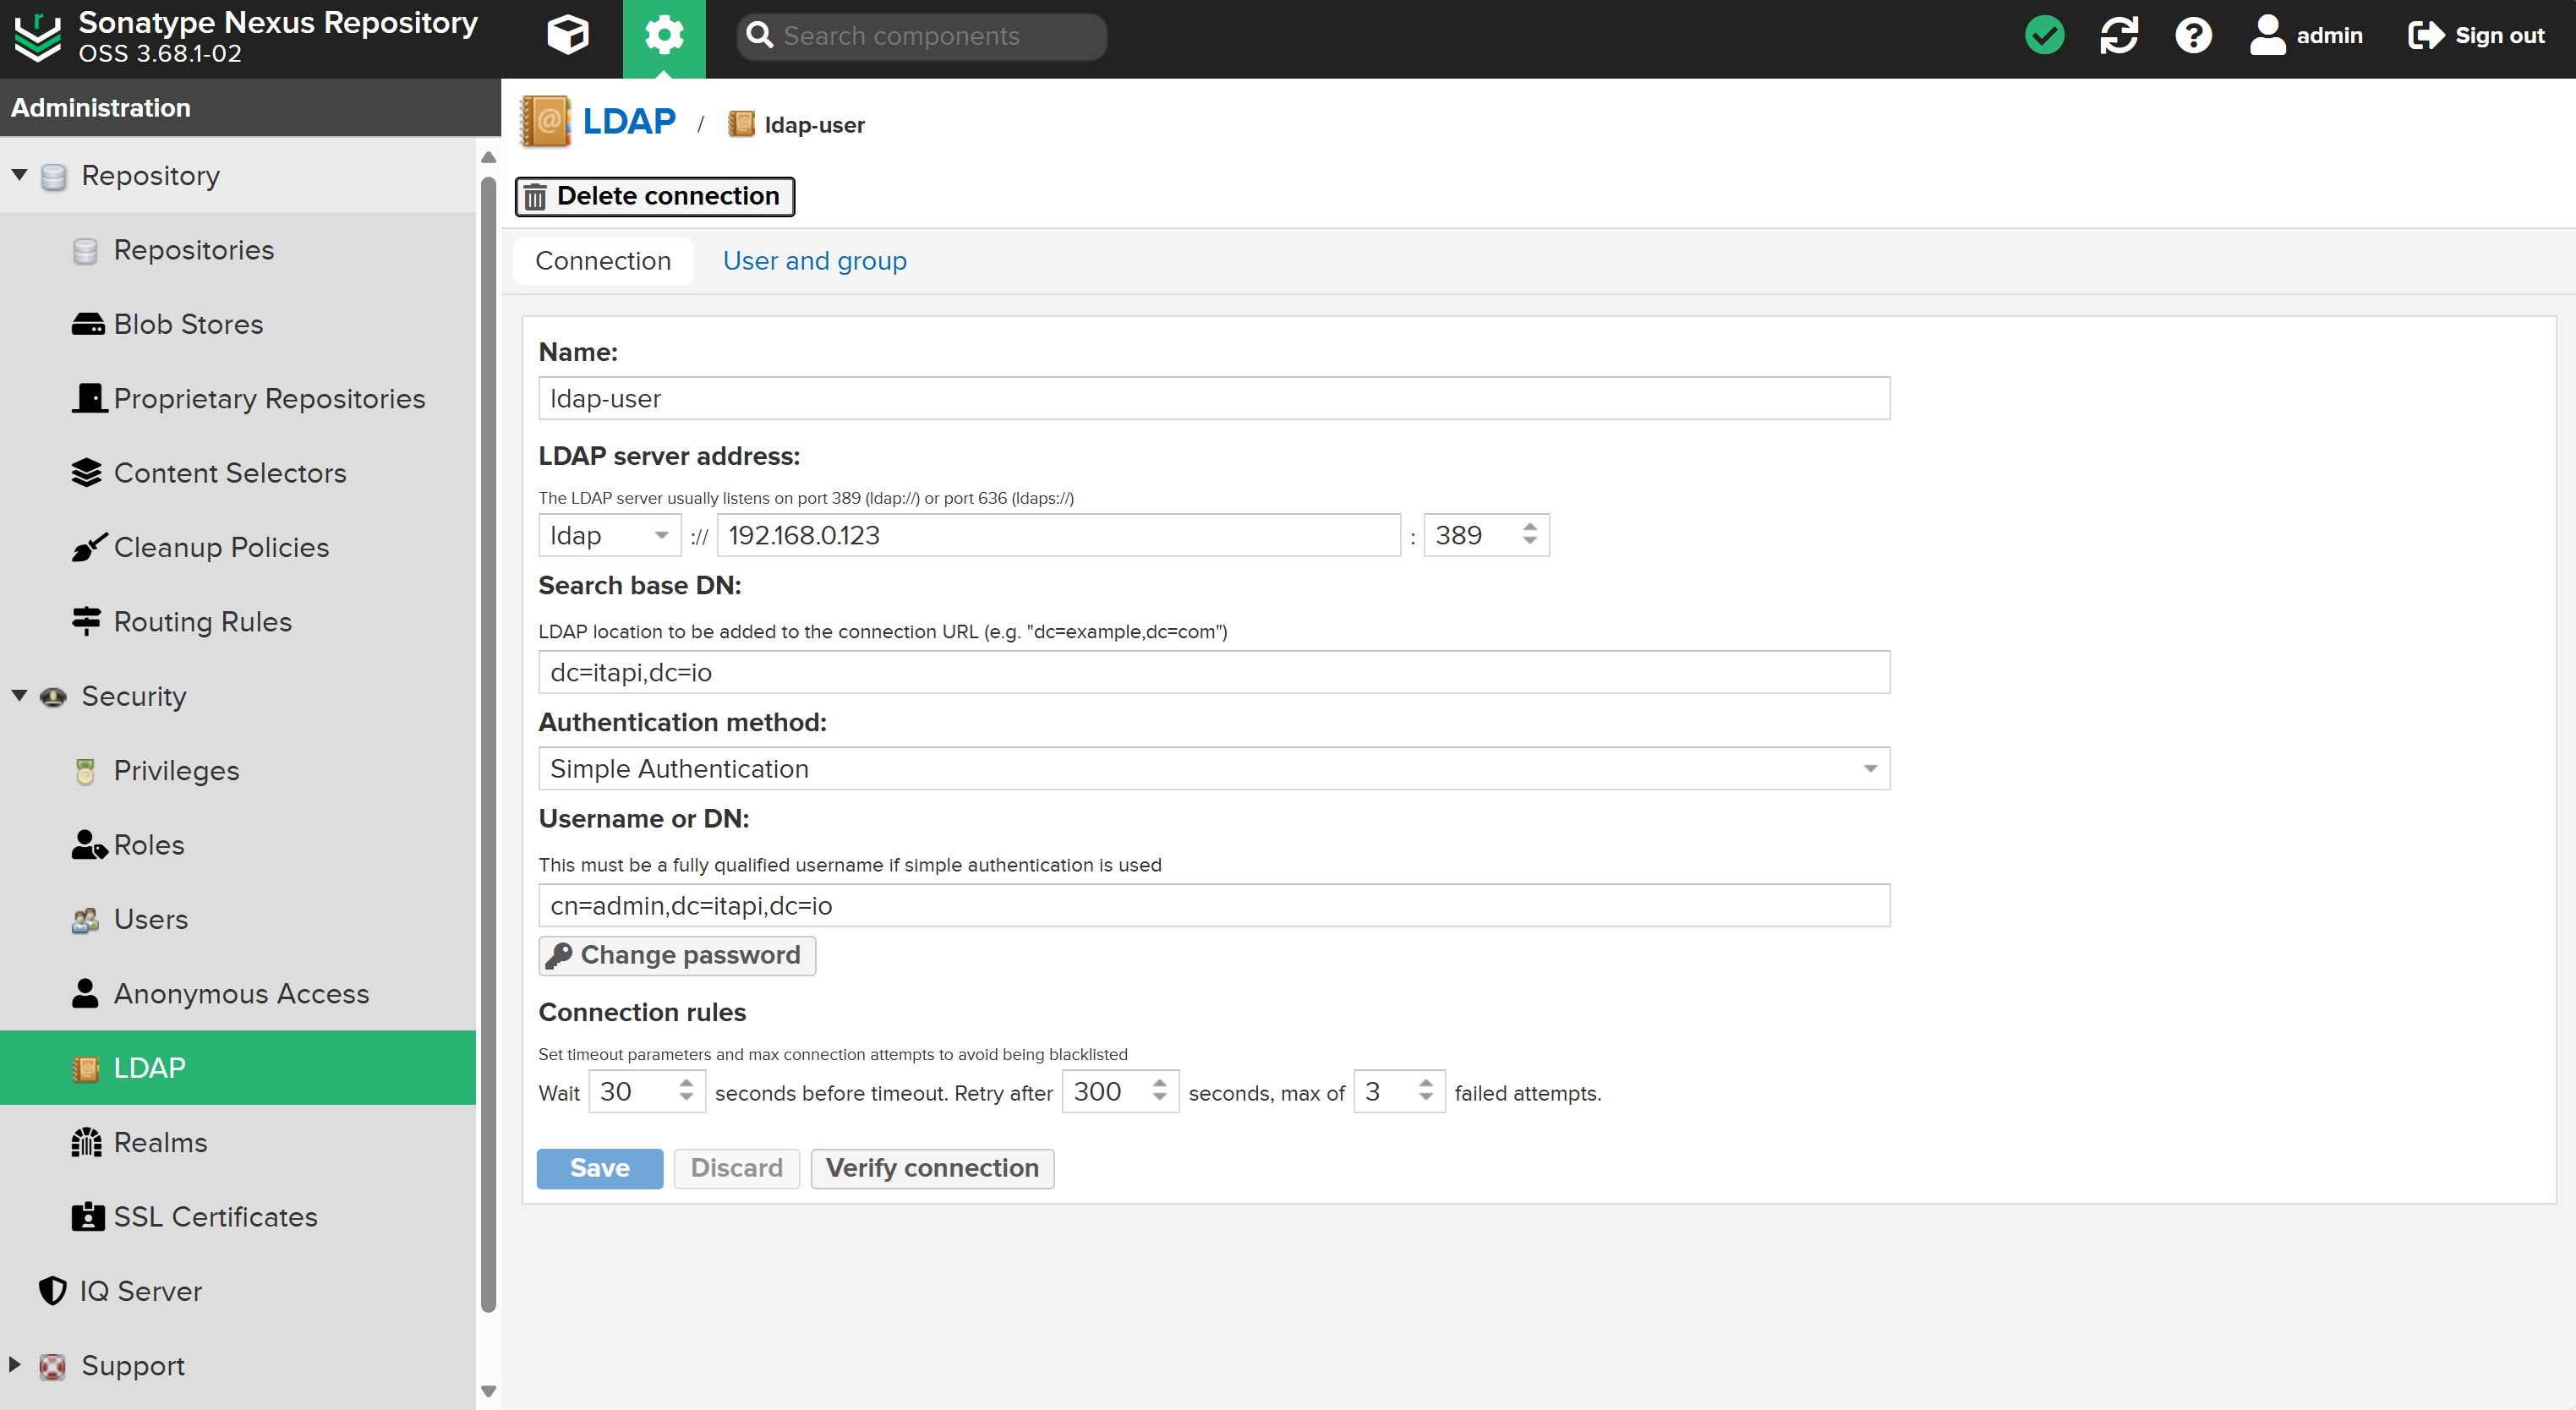The image size is (2576, 1410).
Task: Focus the Search components field
Action: [x=922, y=36]
